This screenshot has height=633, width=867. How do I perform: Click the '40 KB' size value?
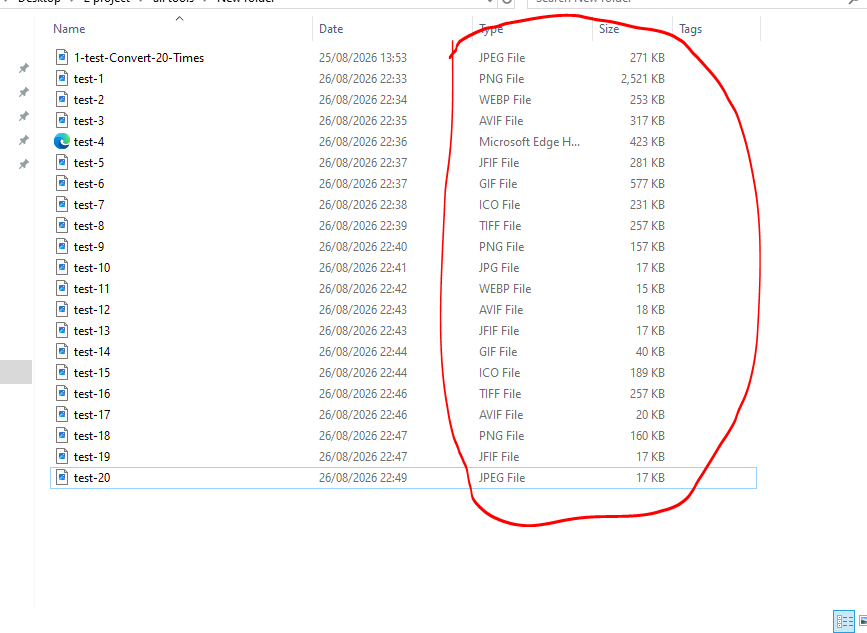tap(650, 352)
